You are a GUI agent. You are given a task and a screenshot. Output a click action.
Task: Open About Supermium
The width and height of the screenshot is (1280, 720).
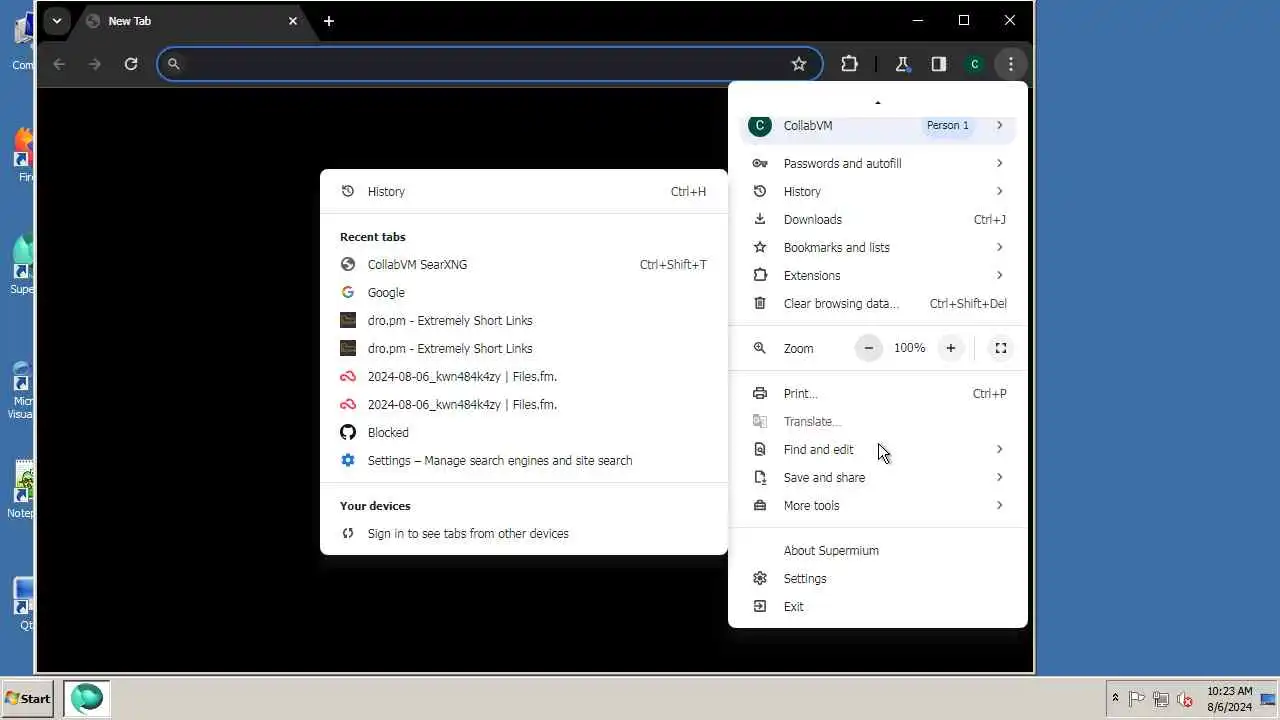[878, 550]
